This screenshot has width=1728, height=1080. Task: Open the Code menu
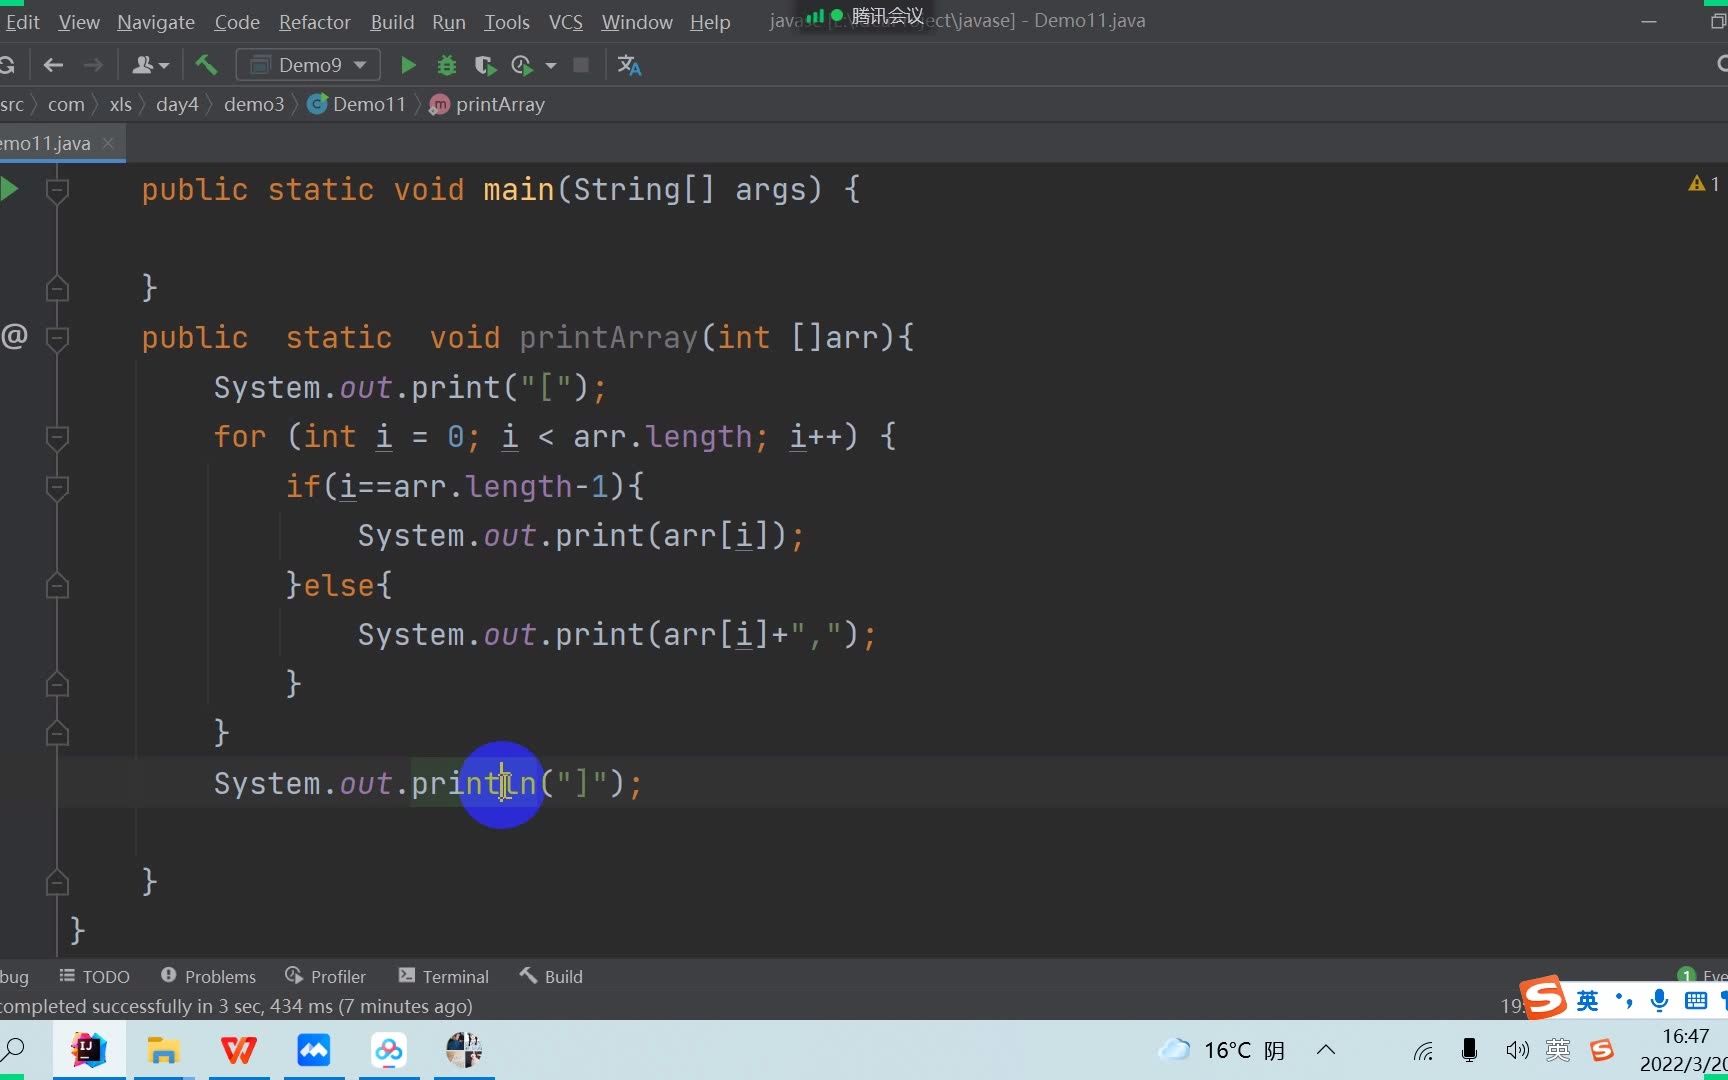[237, 22]
